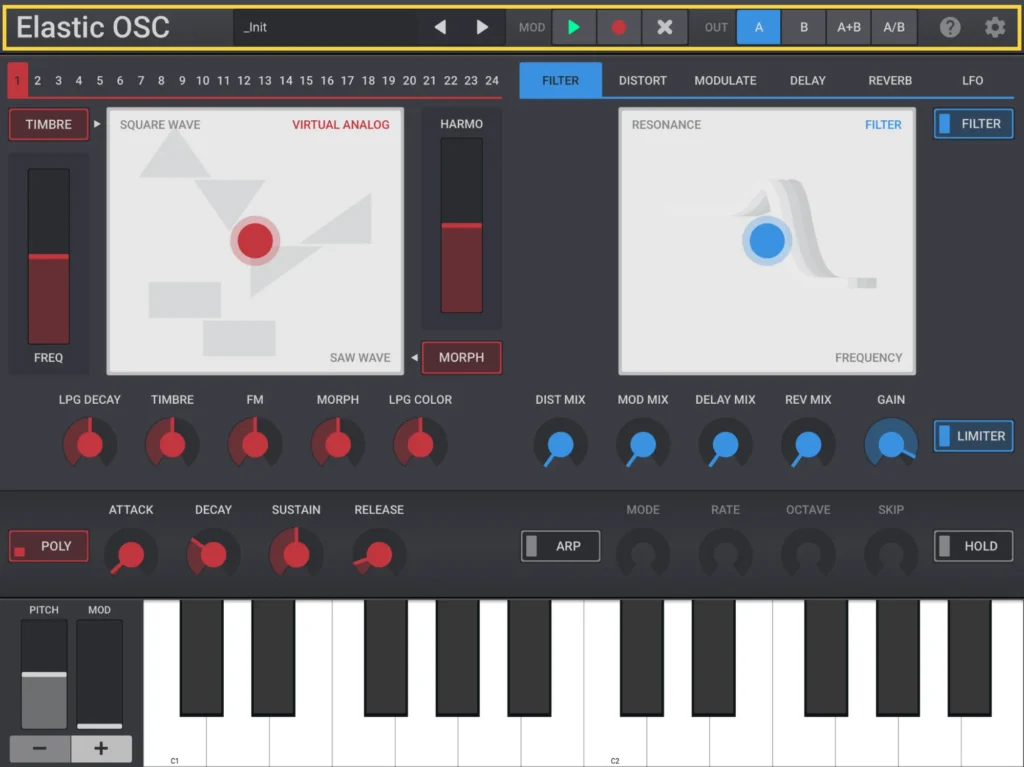Select step 8 in the sequence row
This screenshot has height=767, width=1024.
click(161, 80)
